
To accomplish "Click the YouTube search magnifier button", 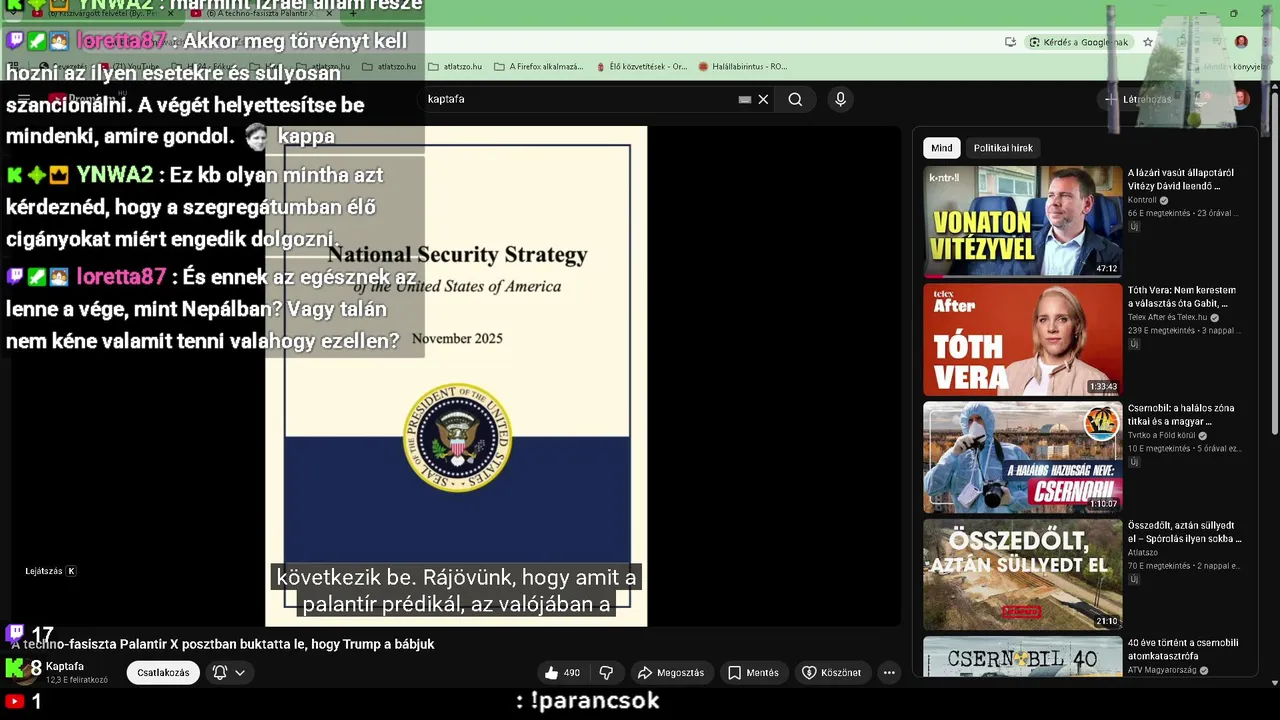I will 795,99.
